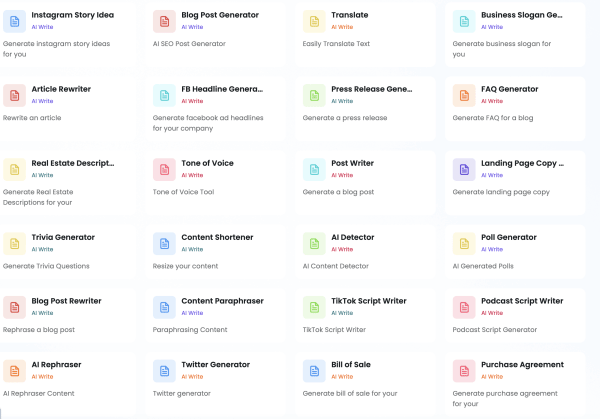Open the Post Writer tool title

(x=352, y=163)
